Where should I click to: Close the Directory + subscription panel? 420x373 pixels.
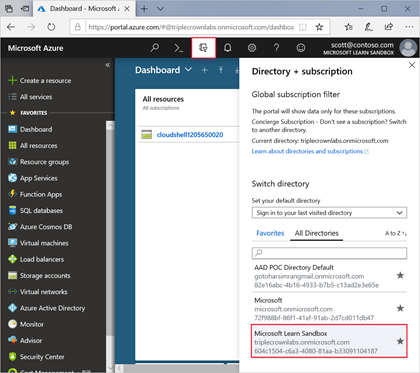point(412,65)
